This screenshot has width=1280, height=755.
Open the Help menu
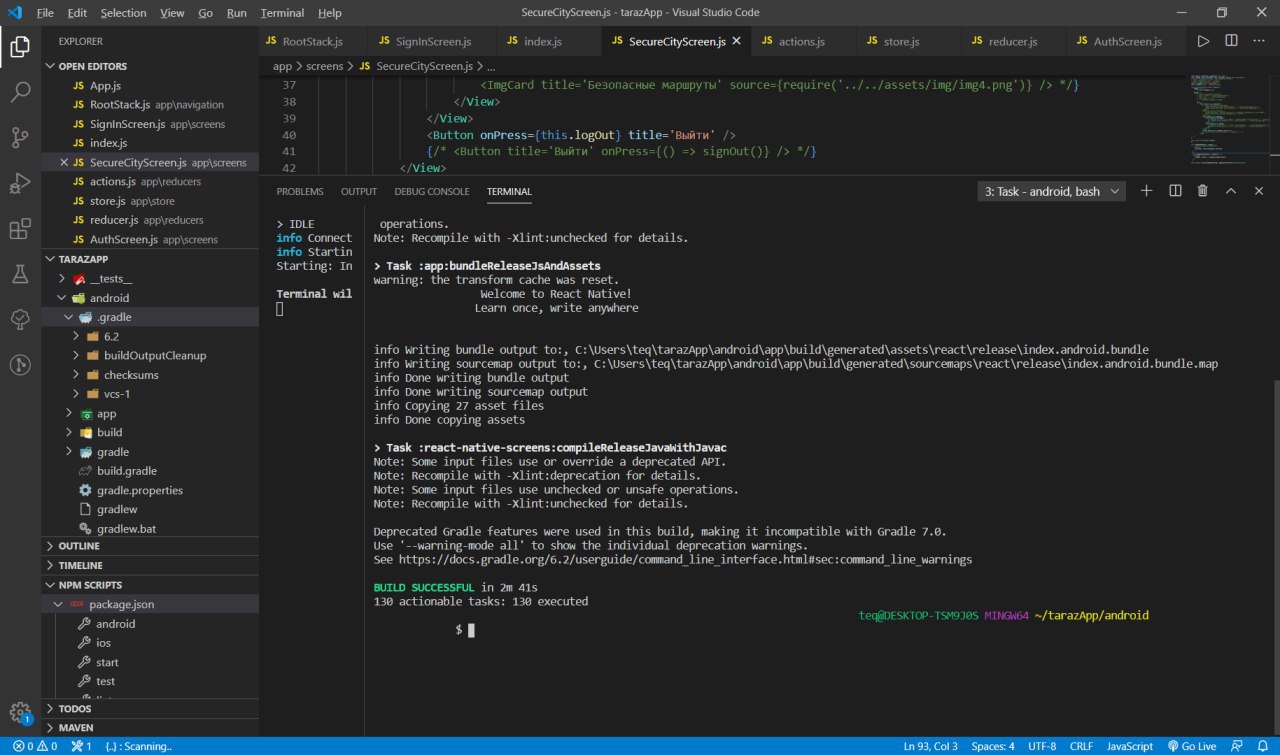[x=329, y=13]
